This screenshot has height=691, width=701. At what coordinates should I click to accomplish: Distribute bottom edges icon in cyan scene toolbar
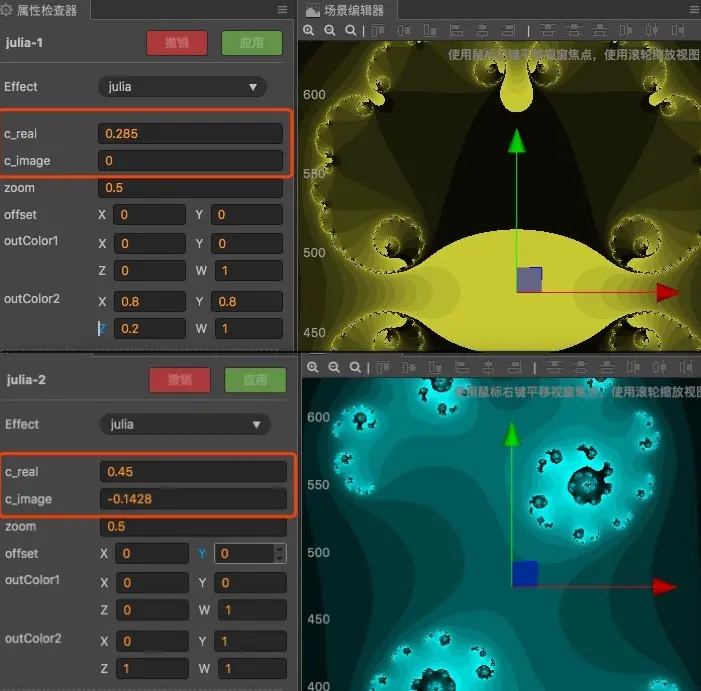[607, 367]
